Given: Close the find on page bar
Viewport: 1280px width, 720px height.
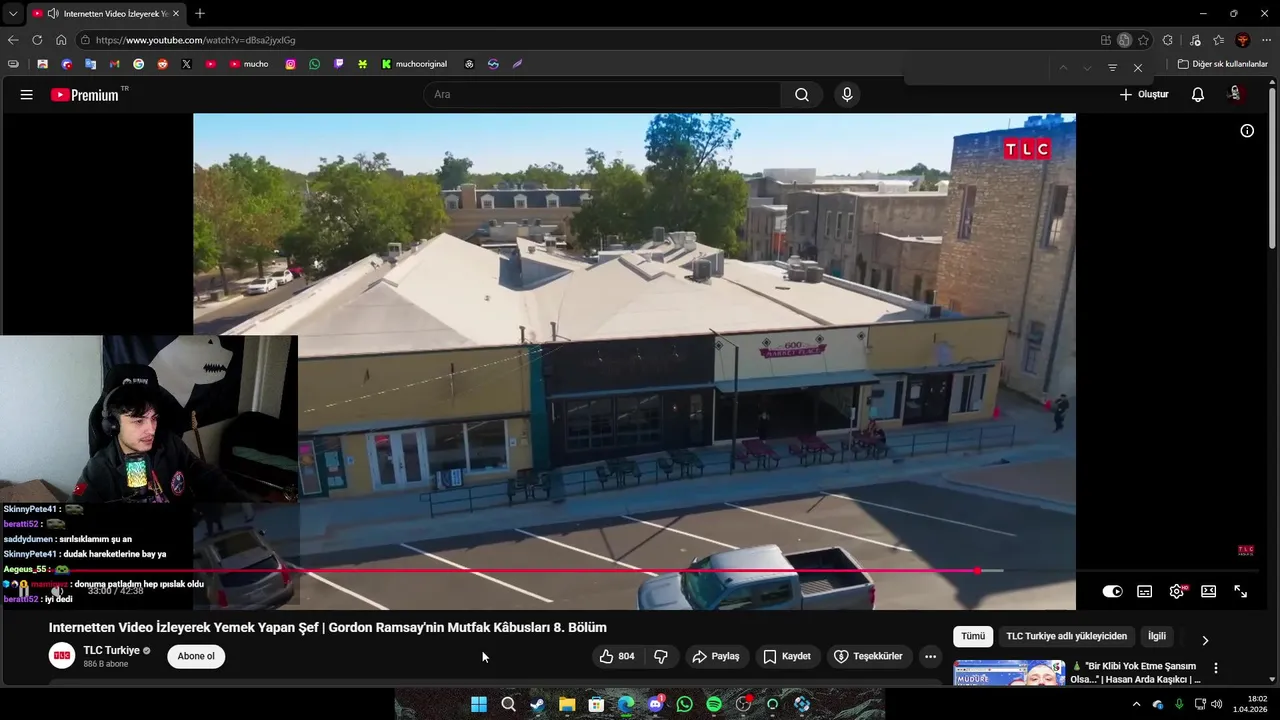Looking at the screenshot, I should pos(1138,68).
